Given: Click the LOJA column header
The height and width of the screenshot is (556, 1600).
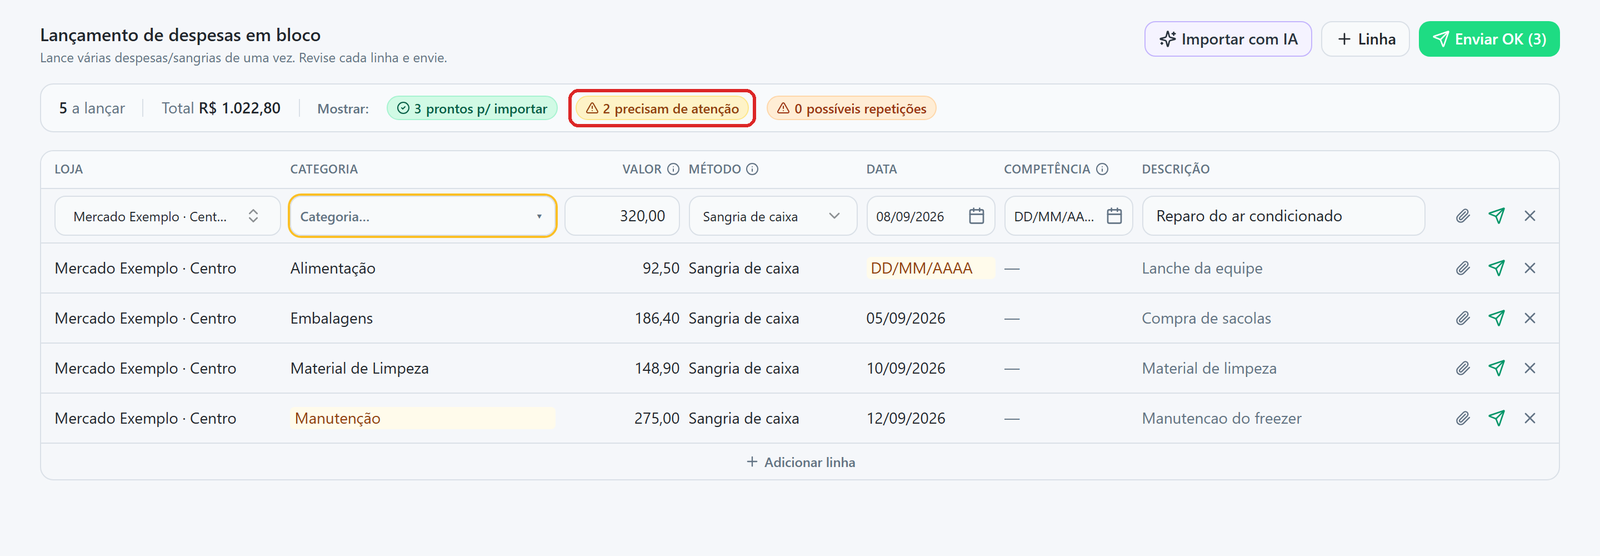Looking at the screenshot, I should (x=69, y=169).
